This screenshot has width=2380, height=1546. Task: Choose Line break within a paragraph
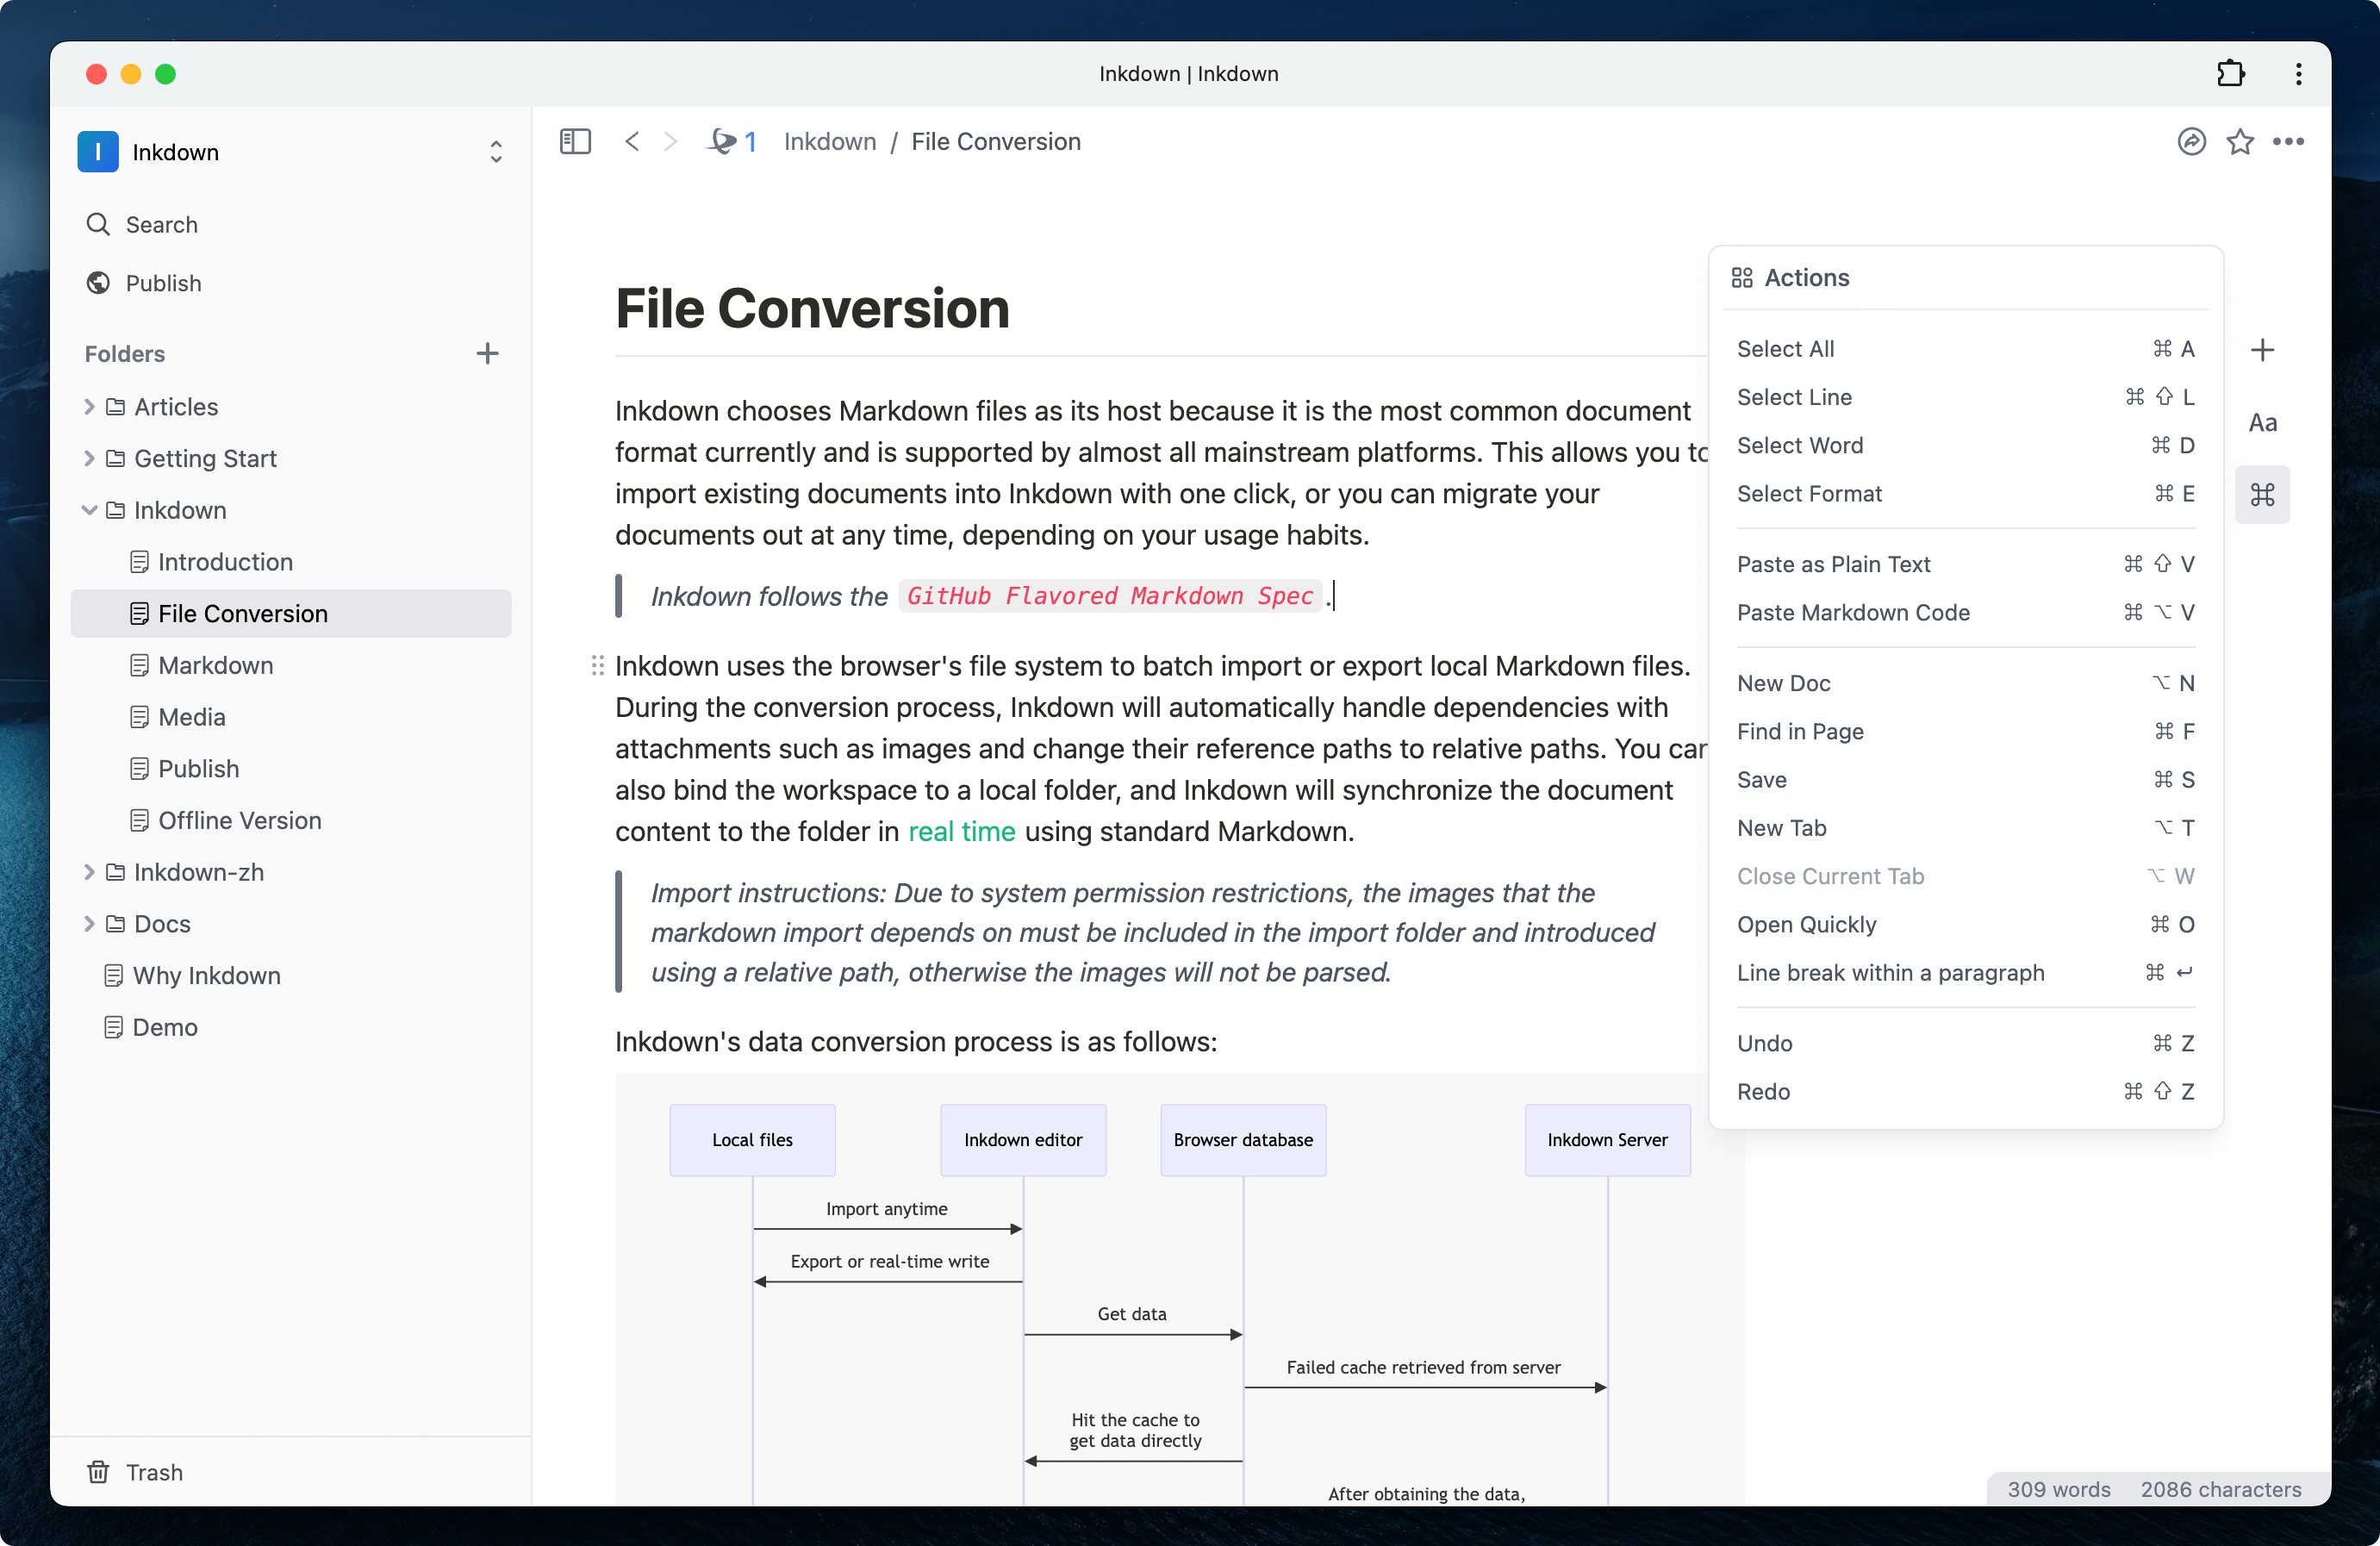point(1965,972)
